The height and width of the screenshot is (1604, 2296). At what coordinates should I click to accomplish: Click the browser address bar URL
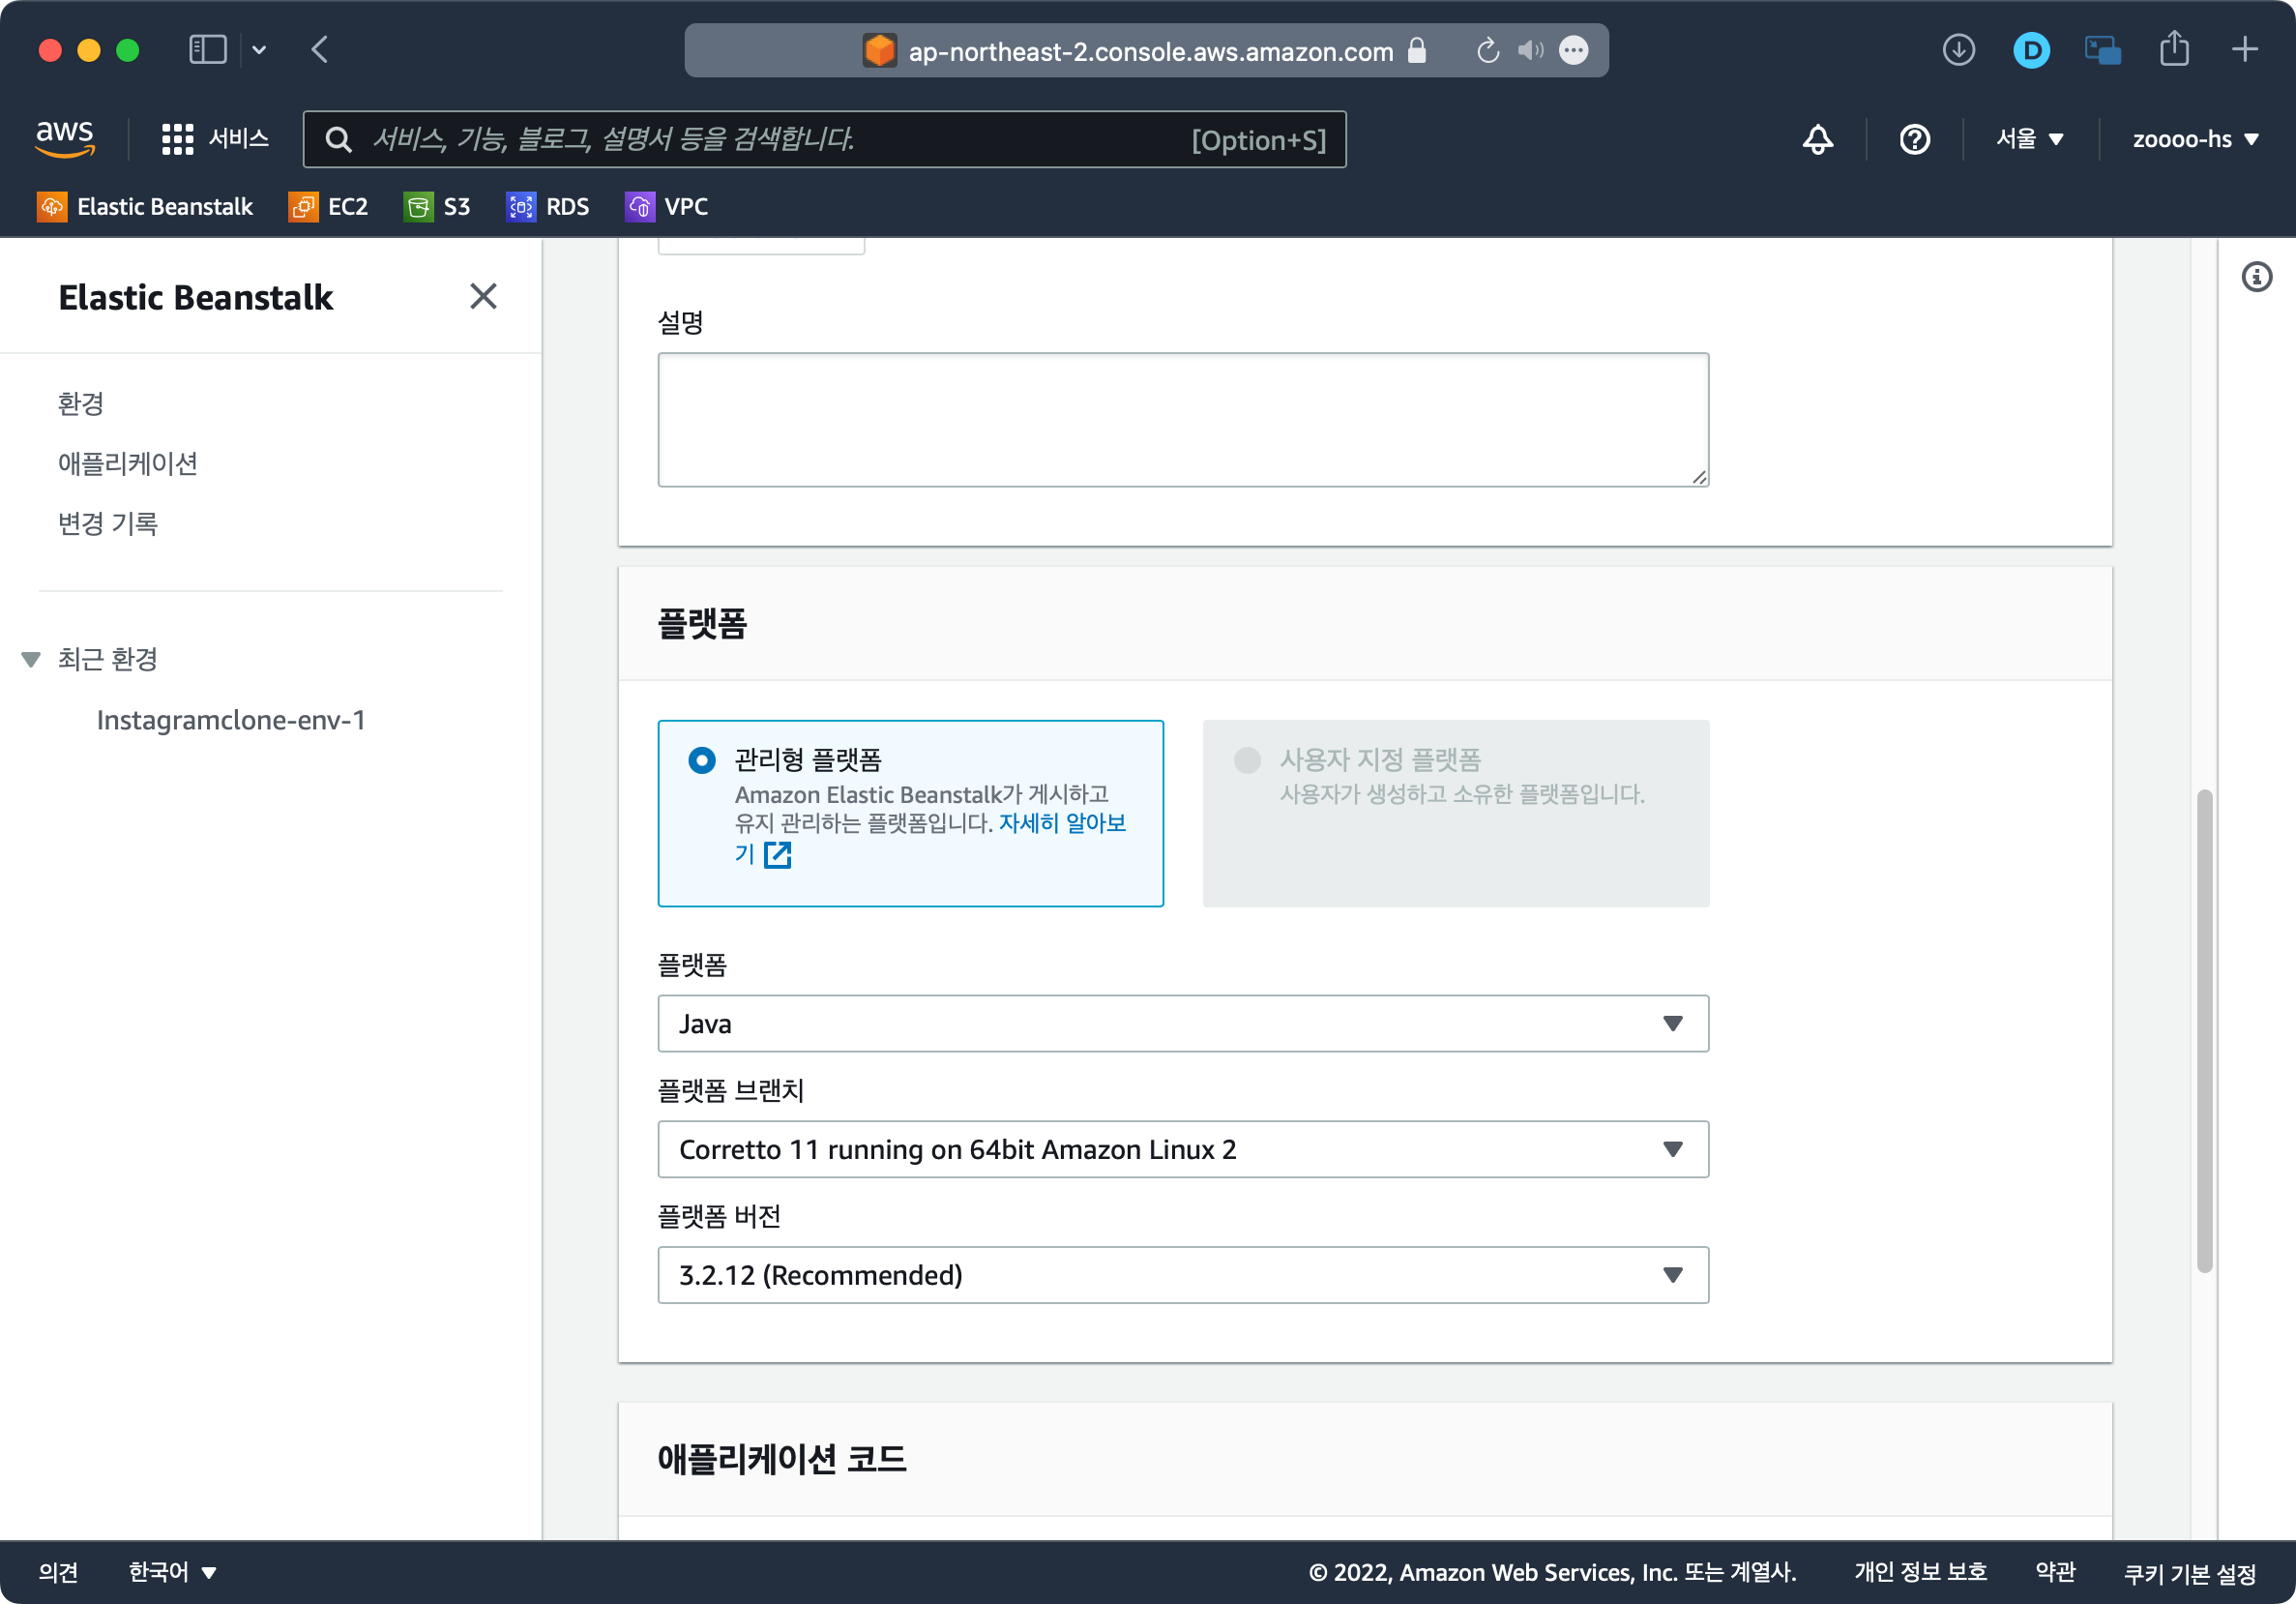(x=1150, y=51)
